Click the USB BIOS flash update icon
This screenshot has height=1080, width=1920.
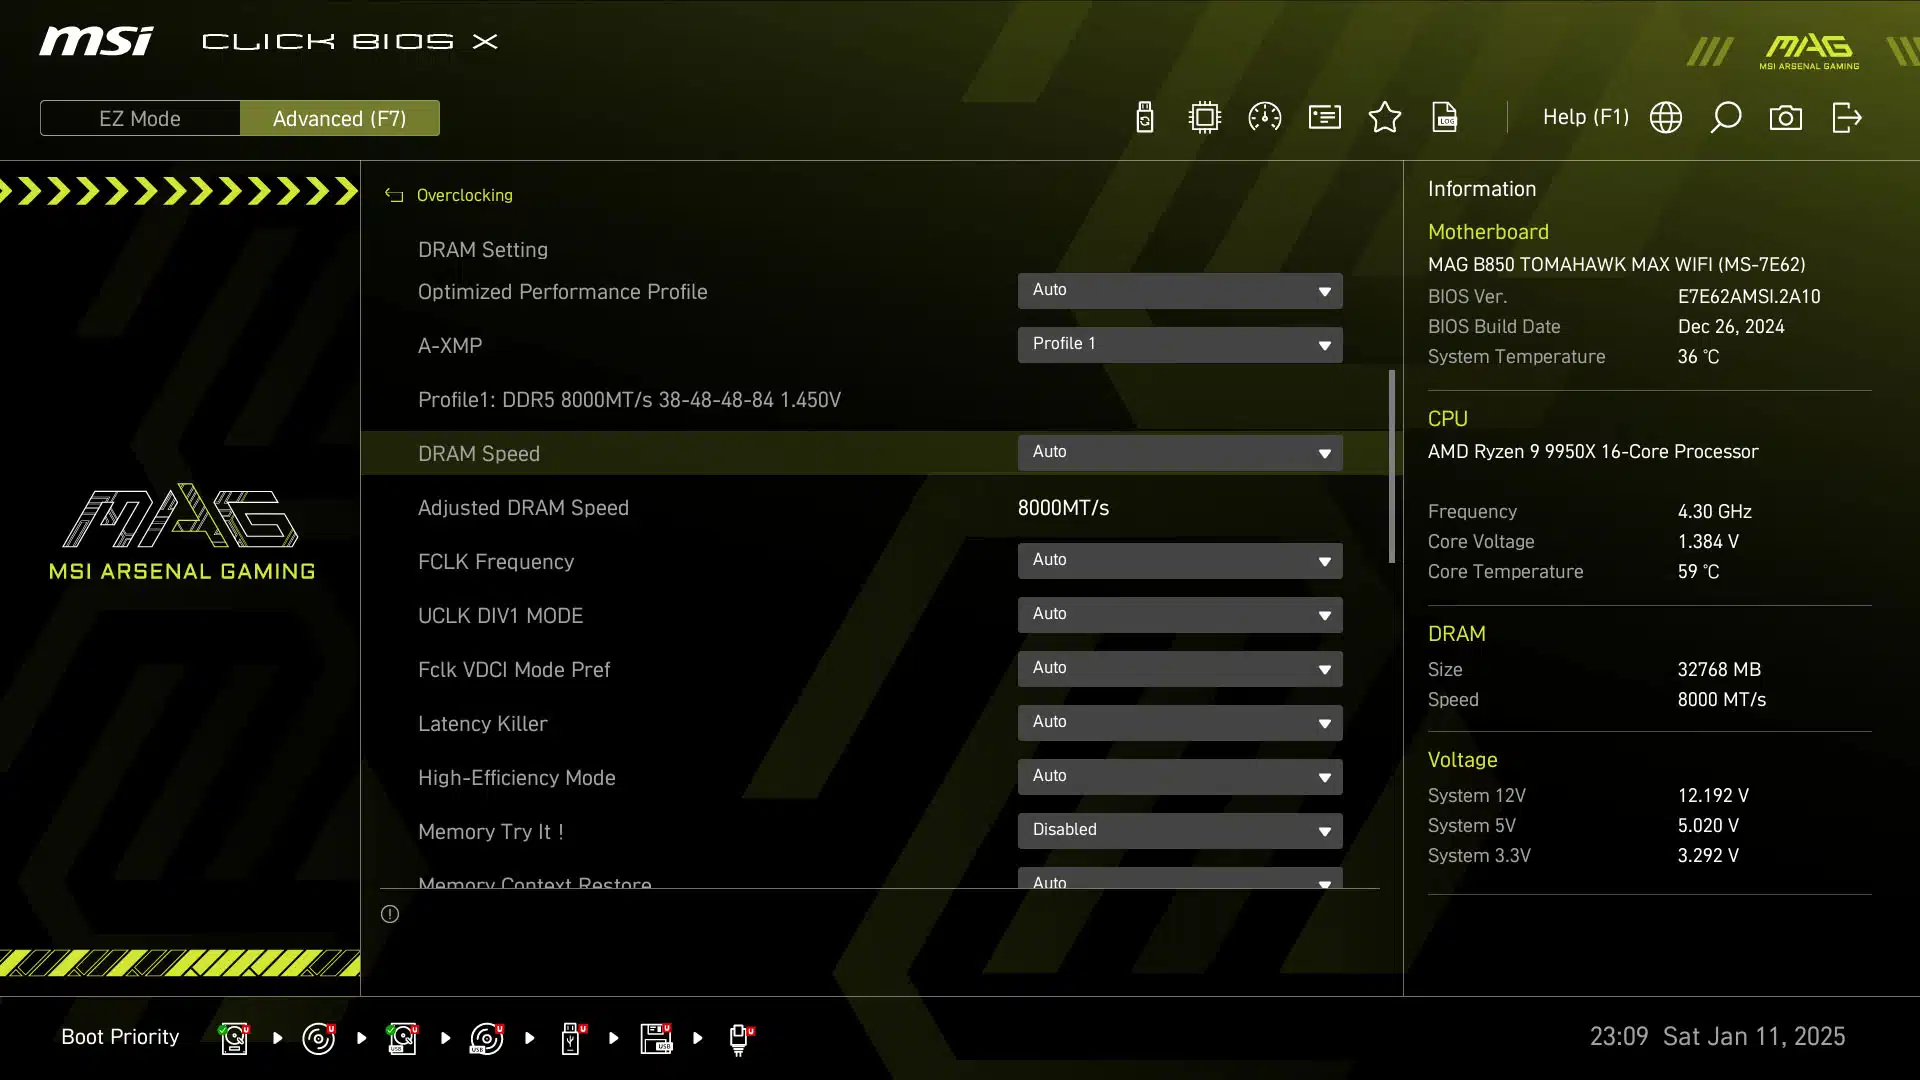coord(1145,118)
